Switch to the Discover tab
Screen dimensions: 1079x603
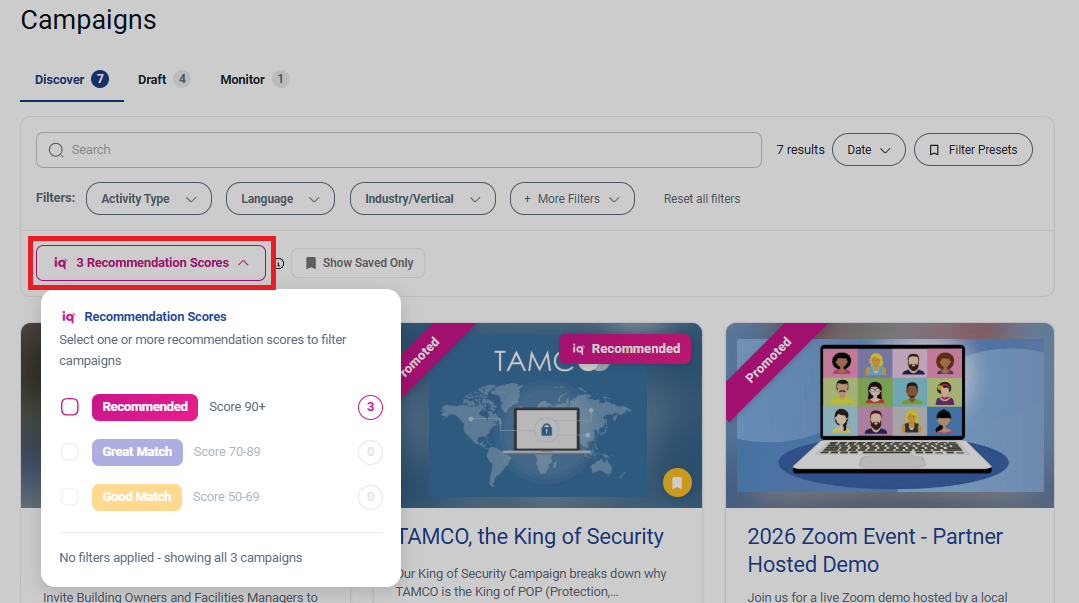[72, 80]
